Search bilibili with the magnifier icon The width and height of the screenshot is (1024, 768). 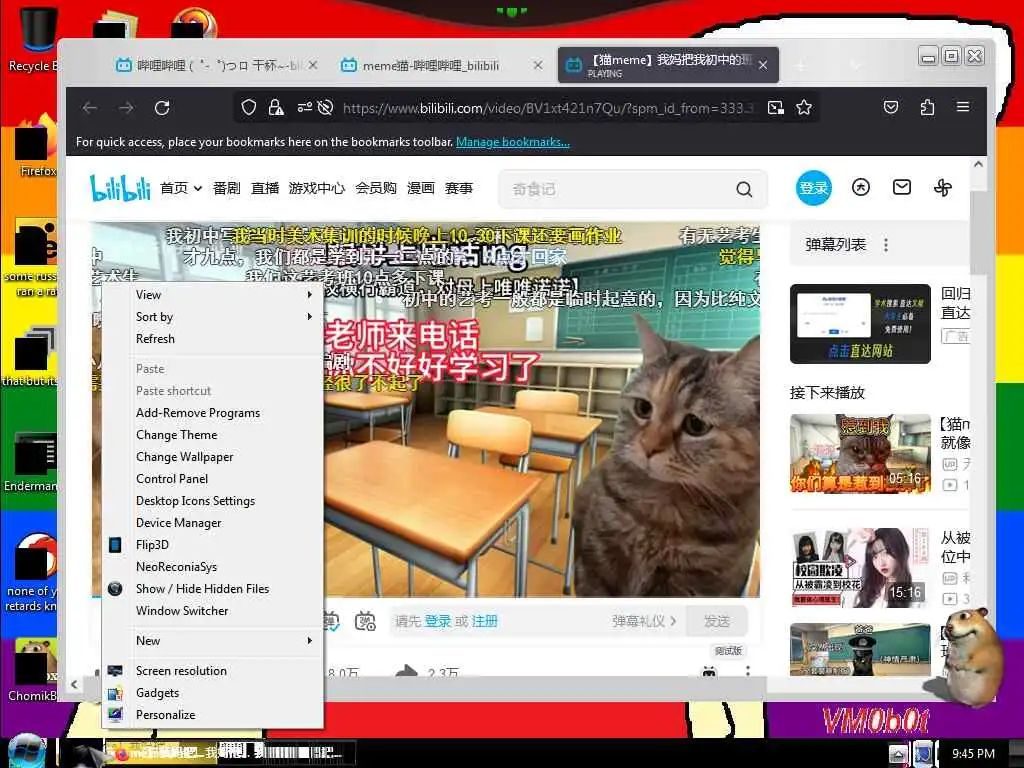click(744, 189)
